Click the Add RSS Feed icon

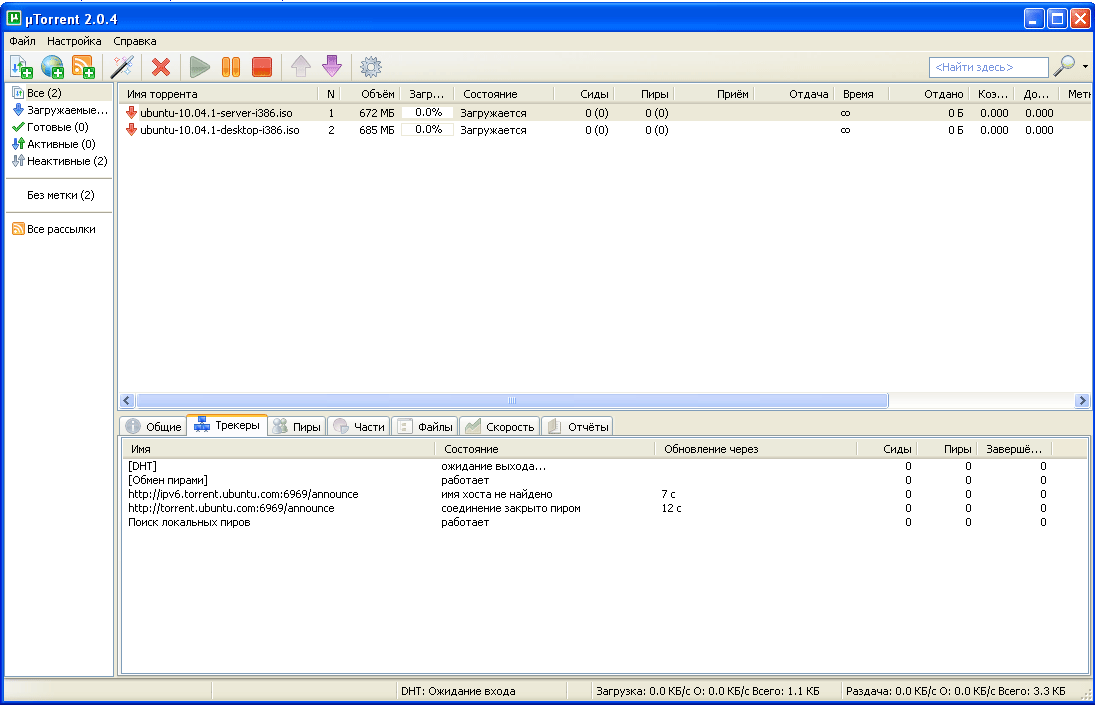pyautogui.click(x=83, y=67)
